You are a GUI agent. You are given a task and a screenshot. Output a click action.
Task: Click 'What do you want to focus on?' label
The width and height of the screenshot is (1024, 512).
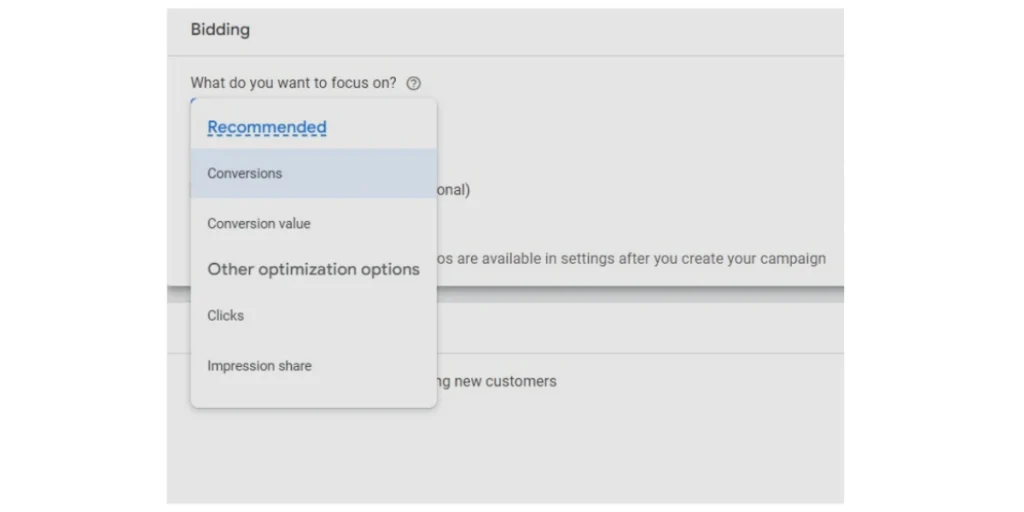[293, 83]
